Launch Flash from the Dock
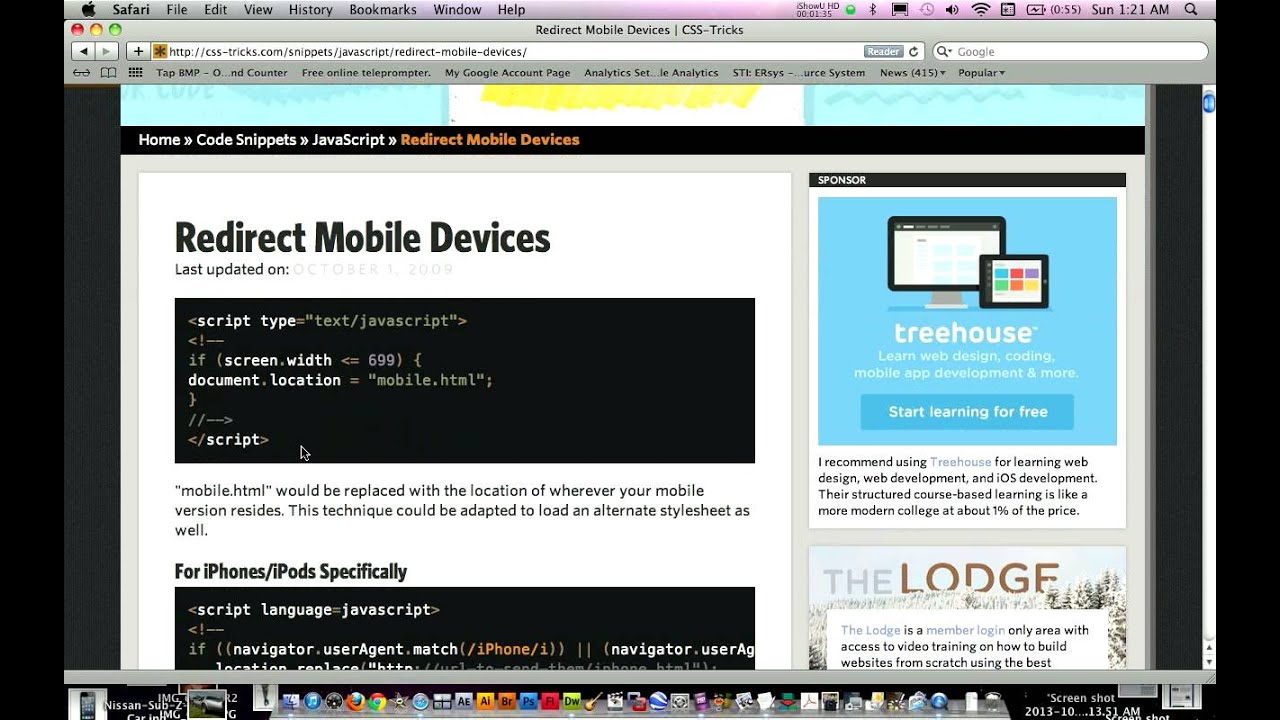The height and width of the screenshot is (720, 1280). pos(550,702)
